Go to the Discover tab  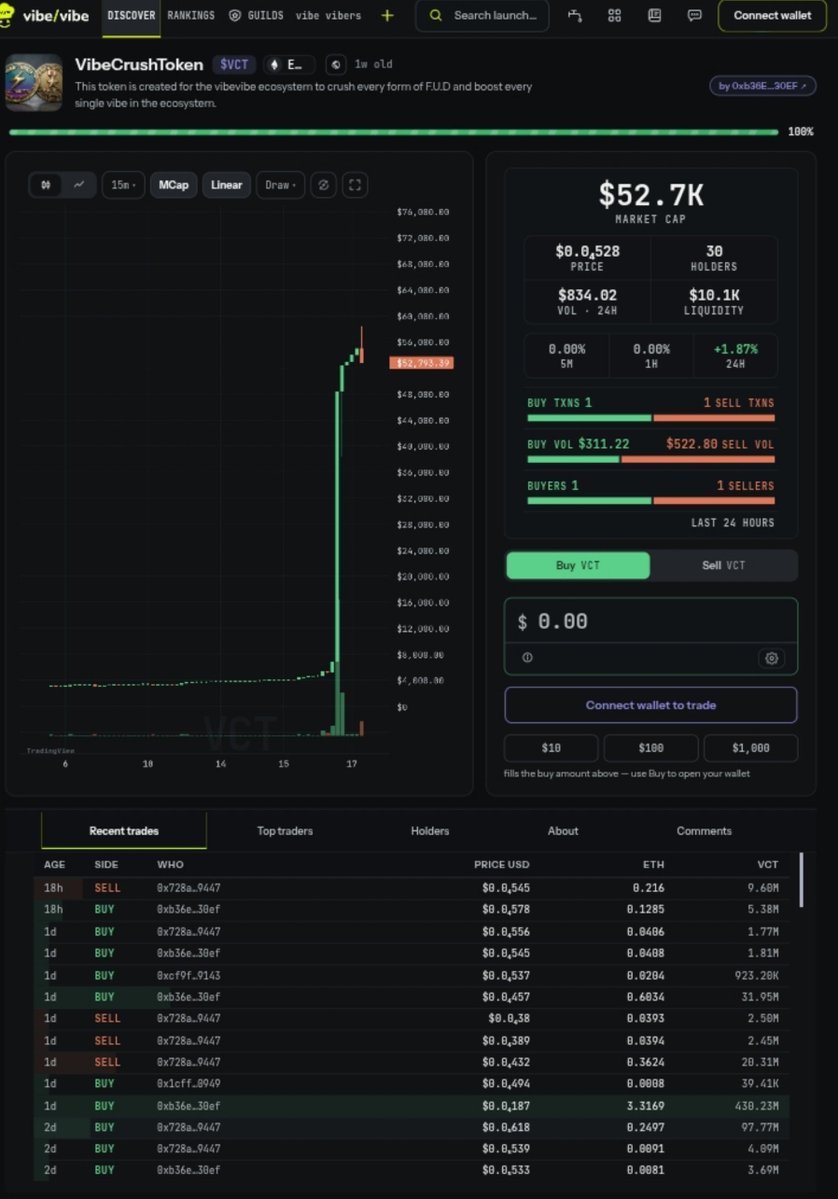pos(131,15)
